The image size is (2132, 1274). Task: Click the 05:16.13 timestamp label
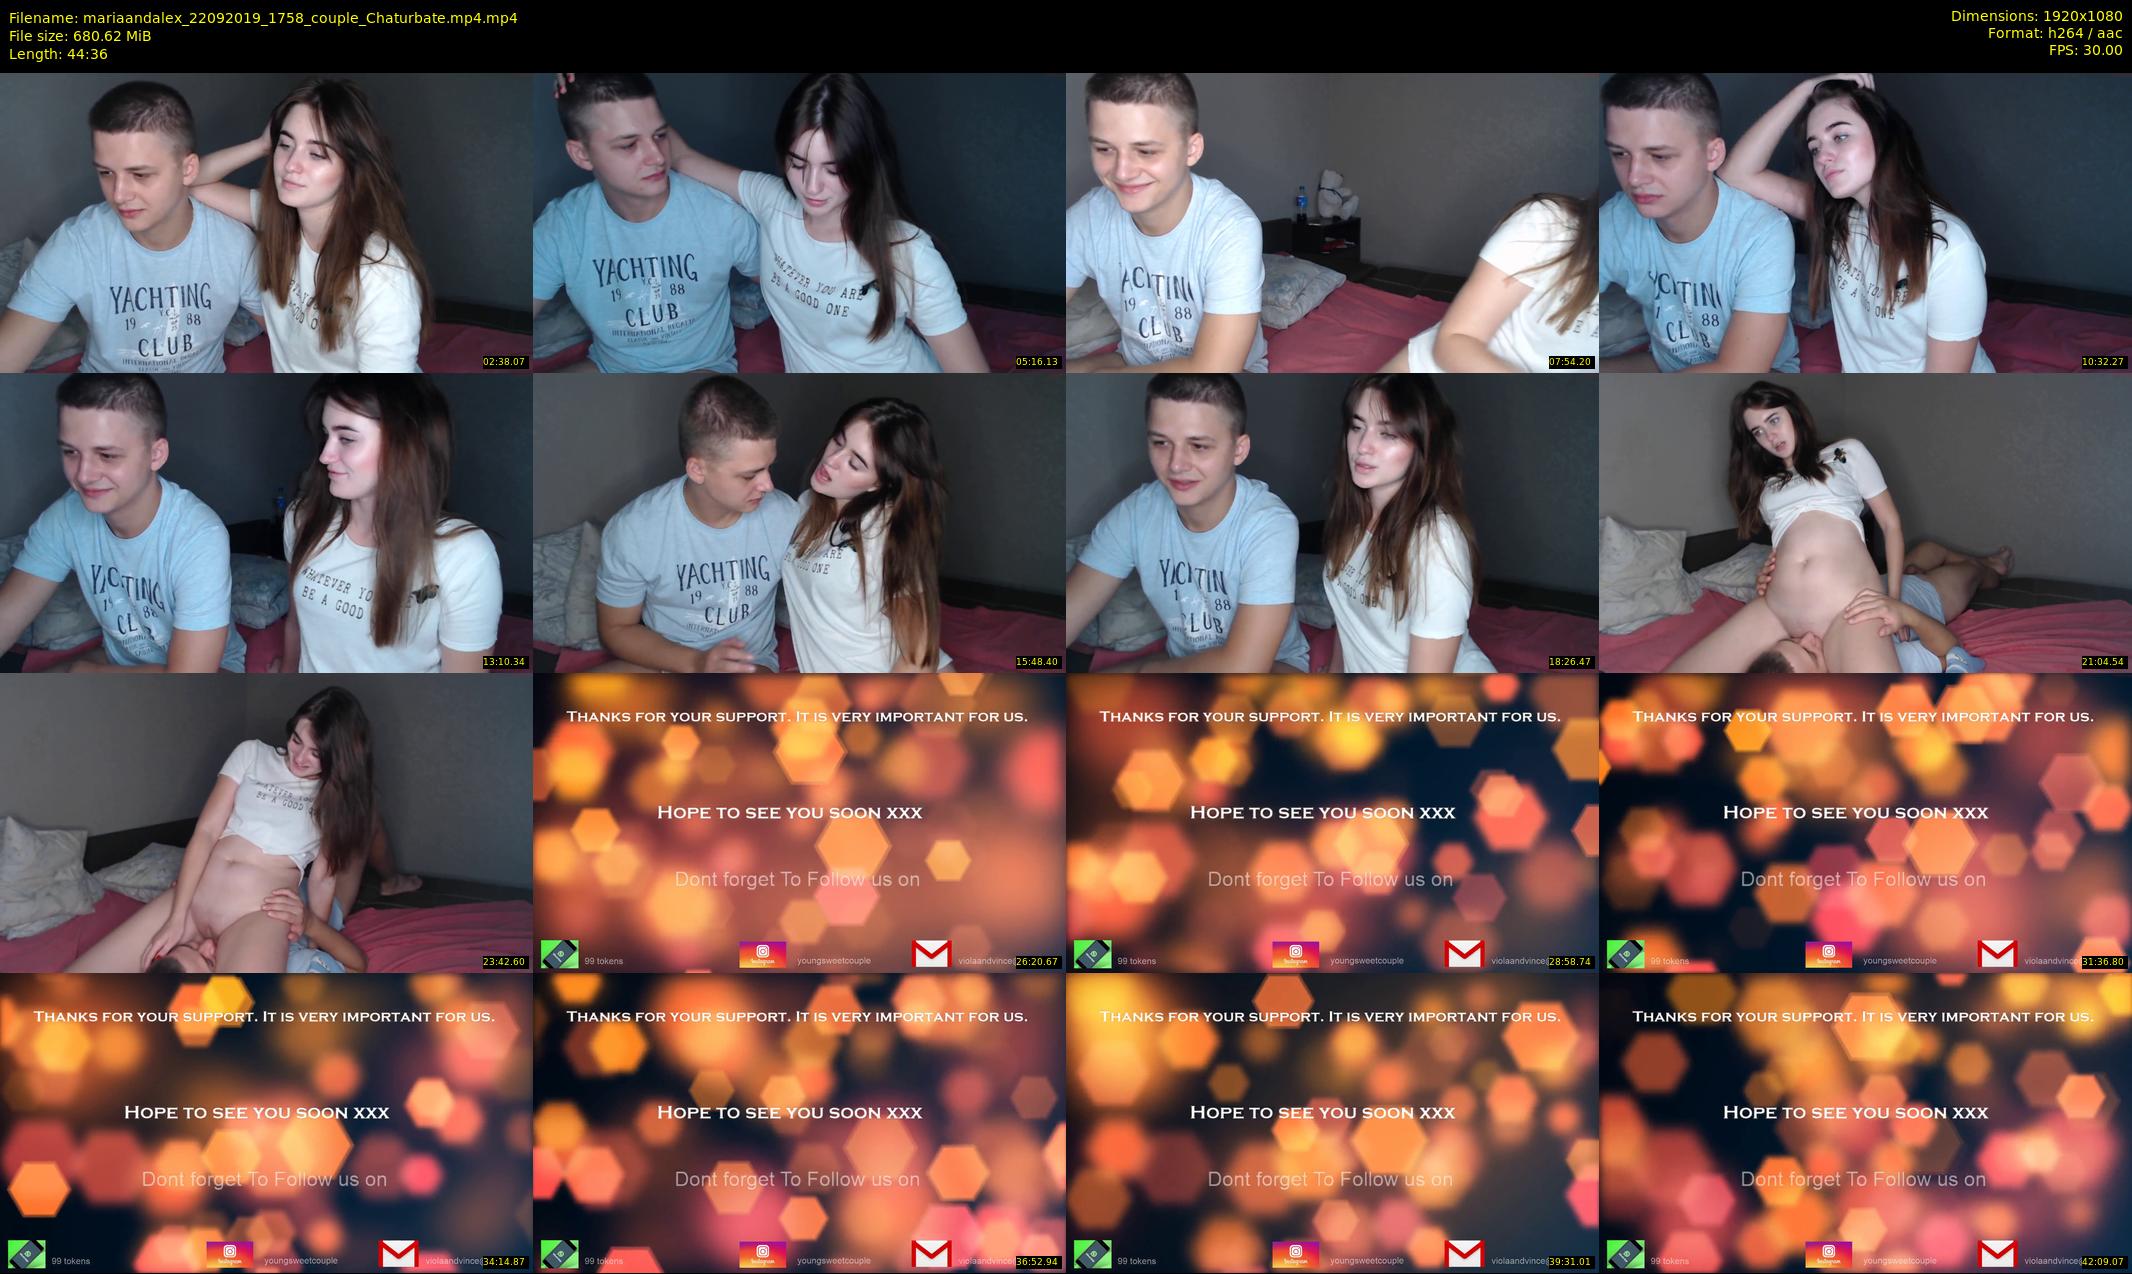[1037, 362]
